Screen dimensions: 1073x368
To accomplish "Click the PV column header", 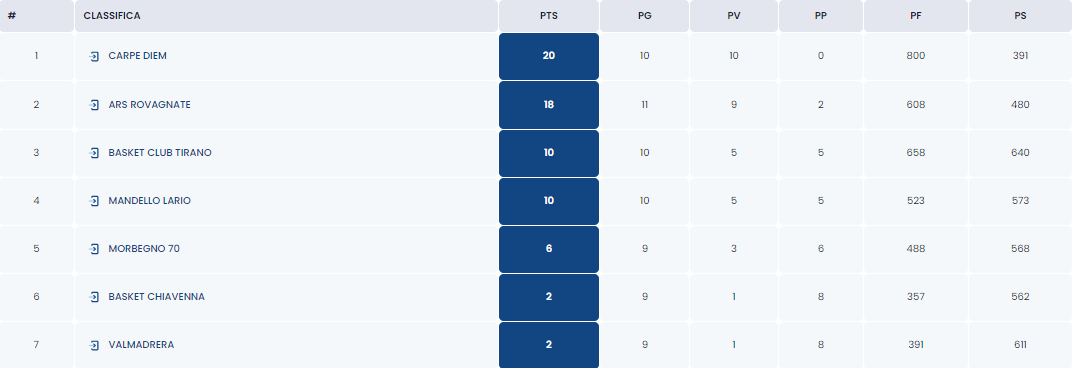I will point(734,16).
